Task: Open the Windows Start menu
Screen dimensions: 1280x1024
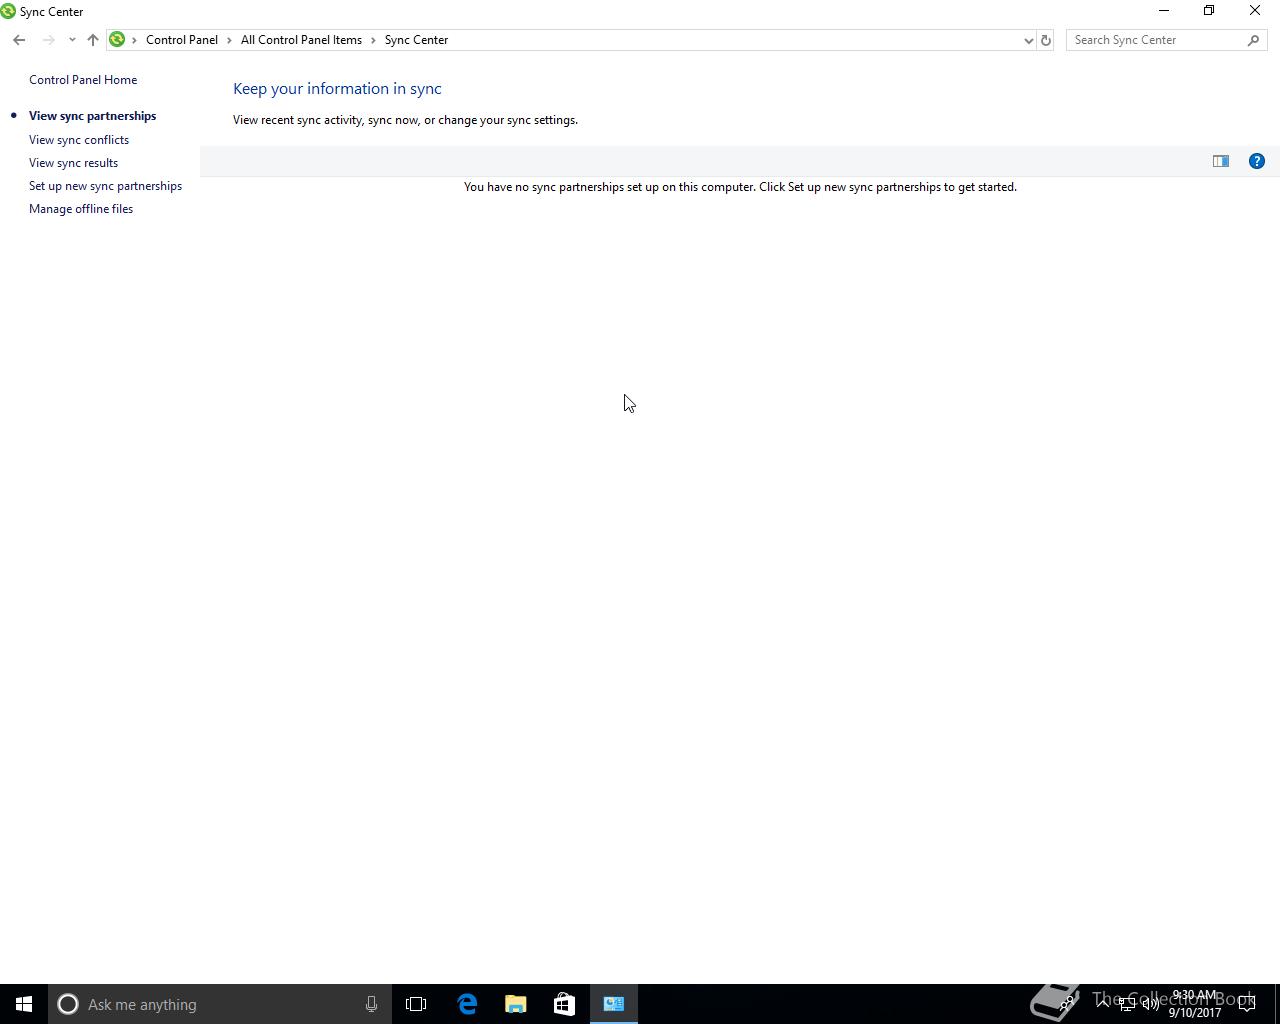Action: (x=24, y=1004)
